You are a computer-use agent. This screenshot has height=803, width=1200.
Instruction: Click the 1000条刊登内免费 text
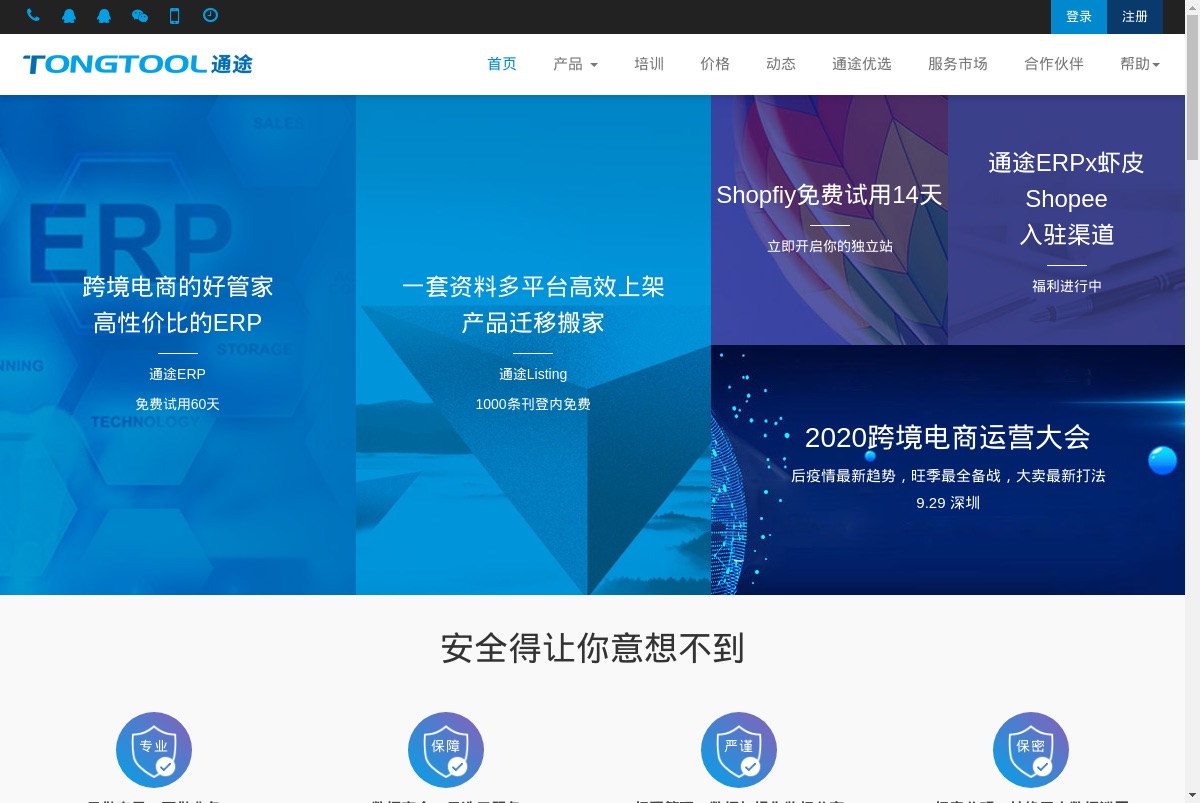pyautogui.click(x=533, y=404)
